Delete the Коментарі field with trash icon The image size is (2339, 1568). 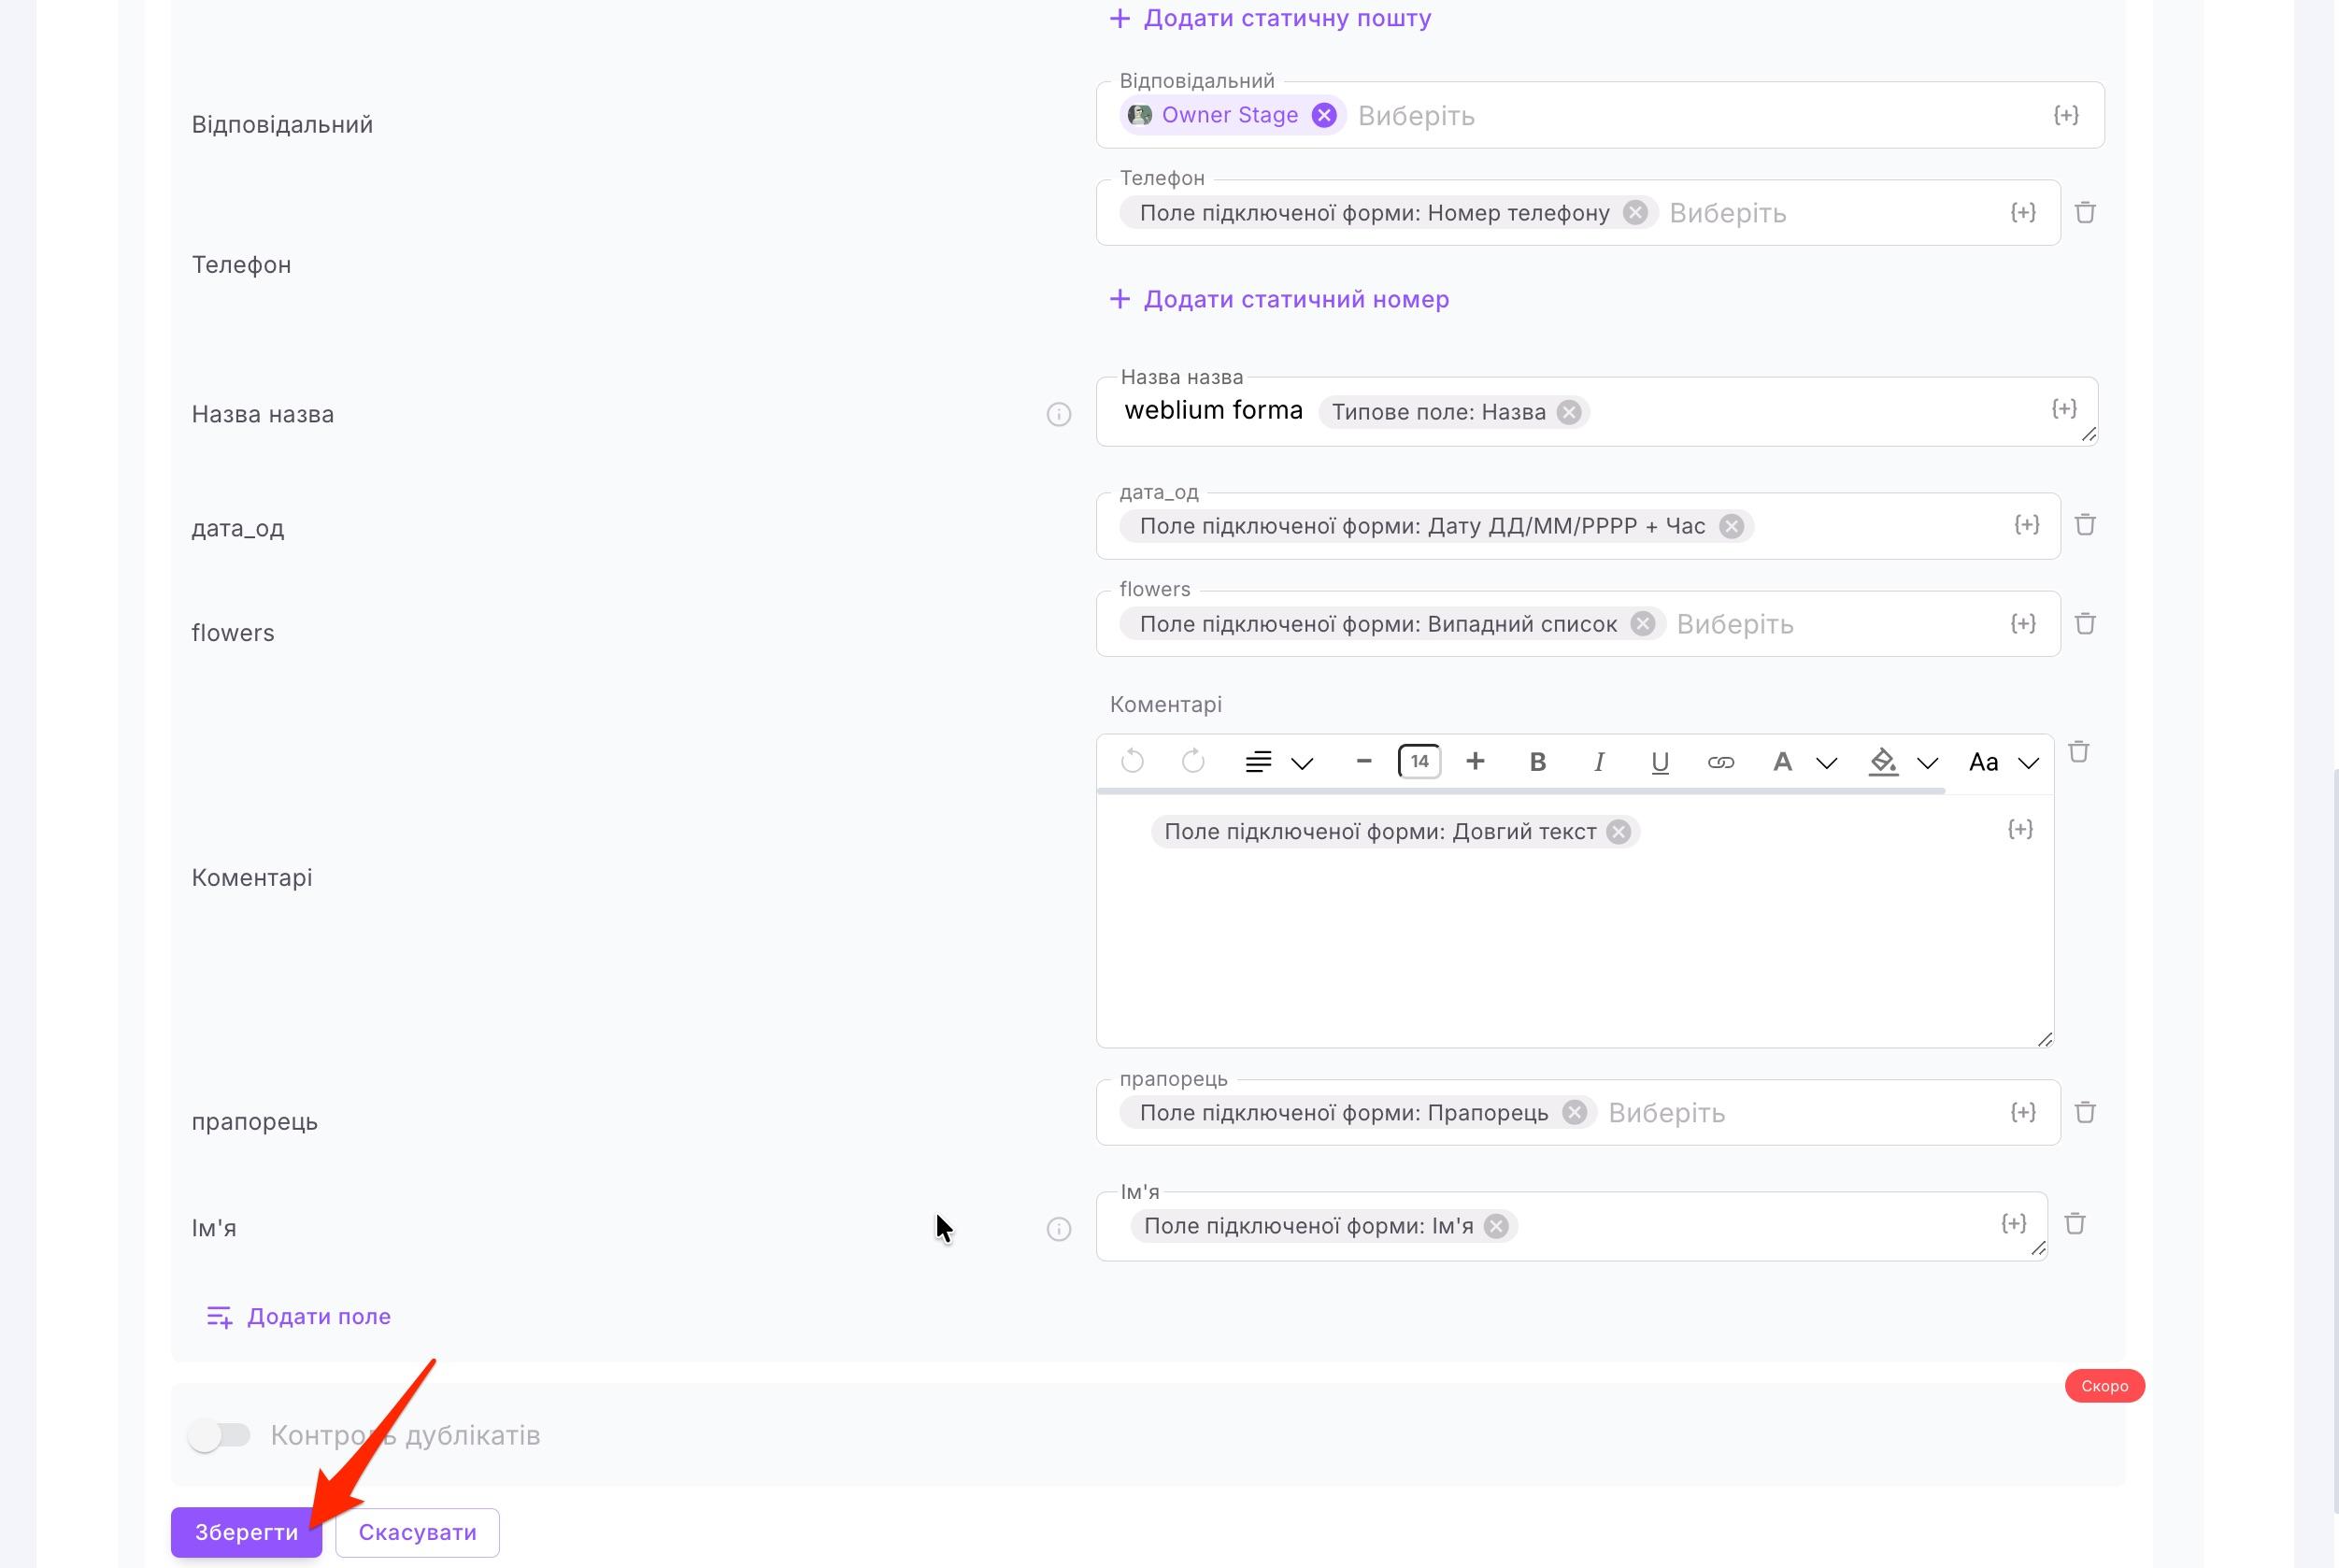point(2079,752)
